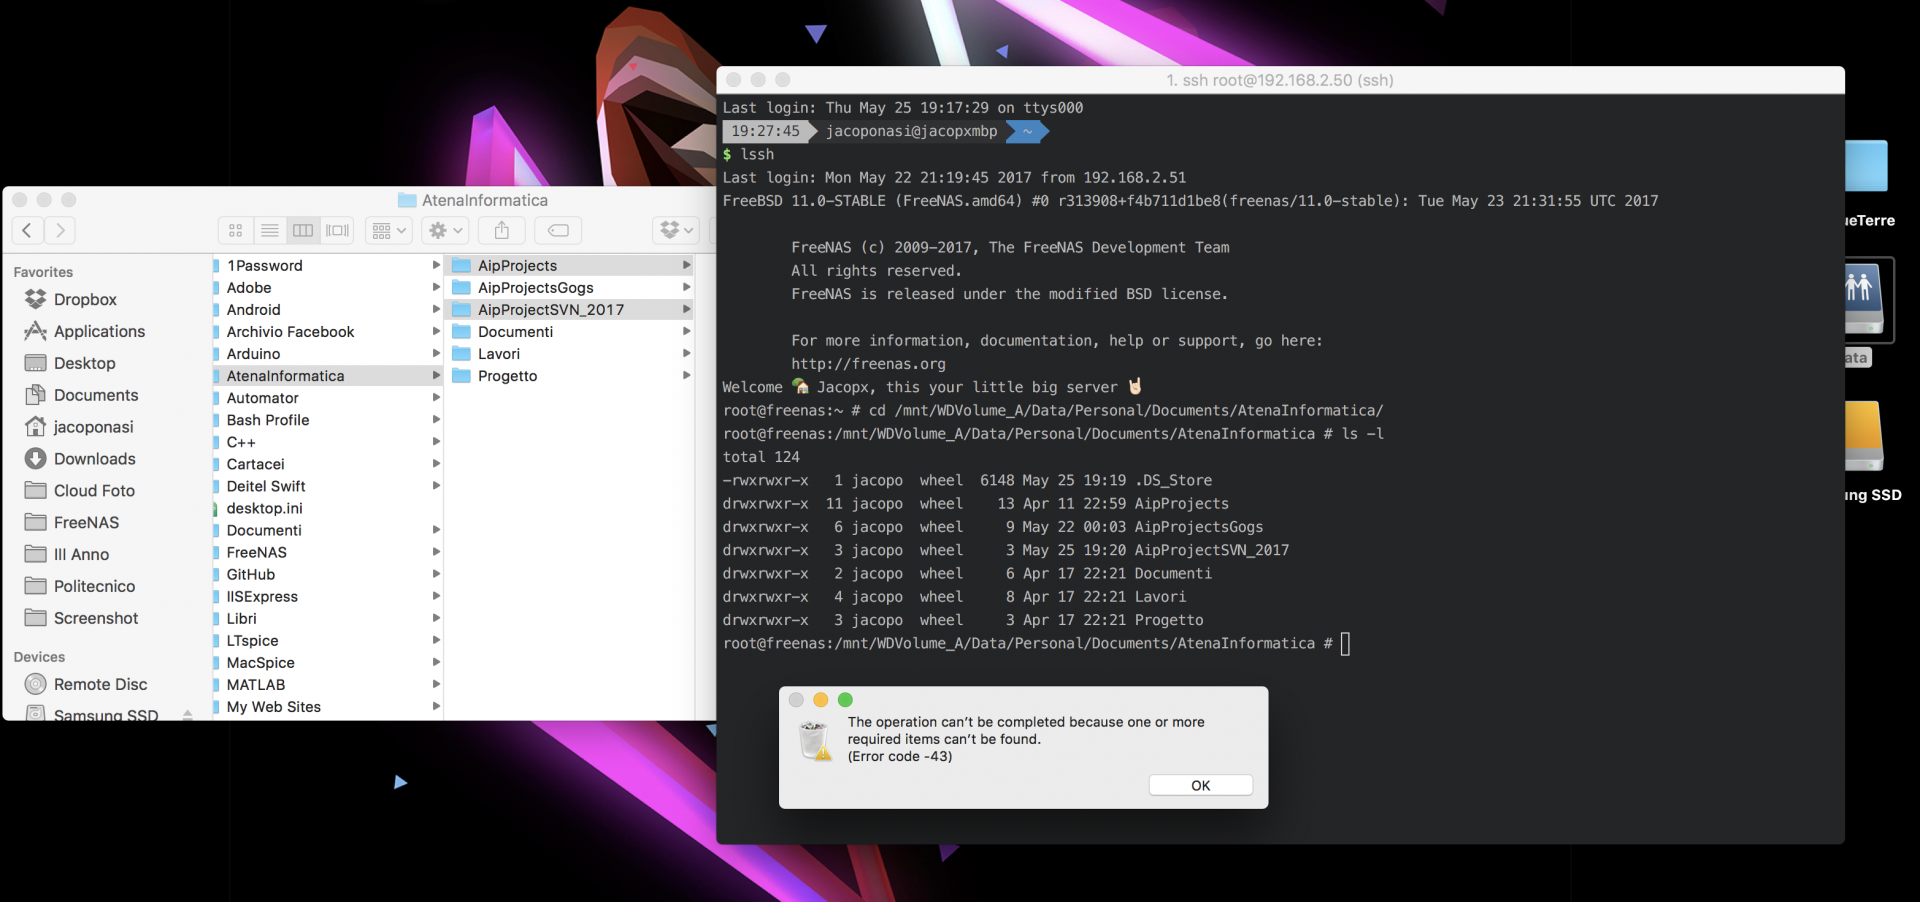The height and width of the screenshot is (902, 1920).
Task: Select the yellow SSD drive desktop icon
Action: click(1864, 436)
